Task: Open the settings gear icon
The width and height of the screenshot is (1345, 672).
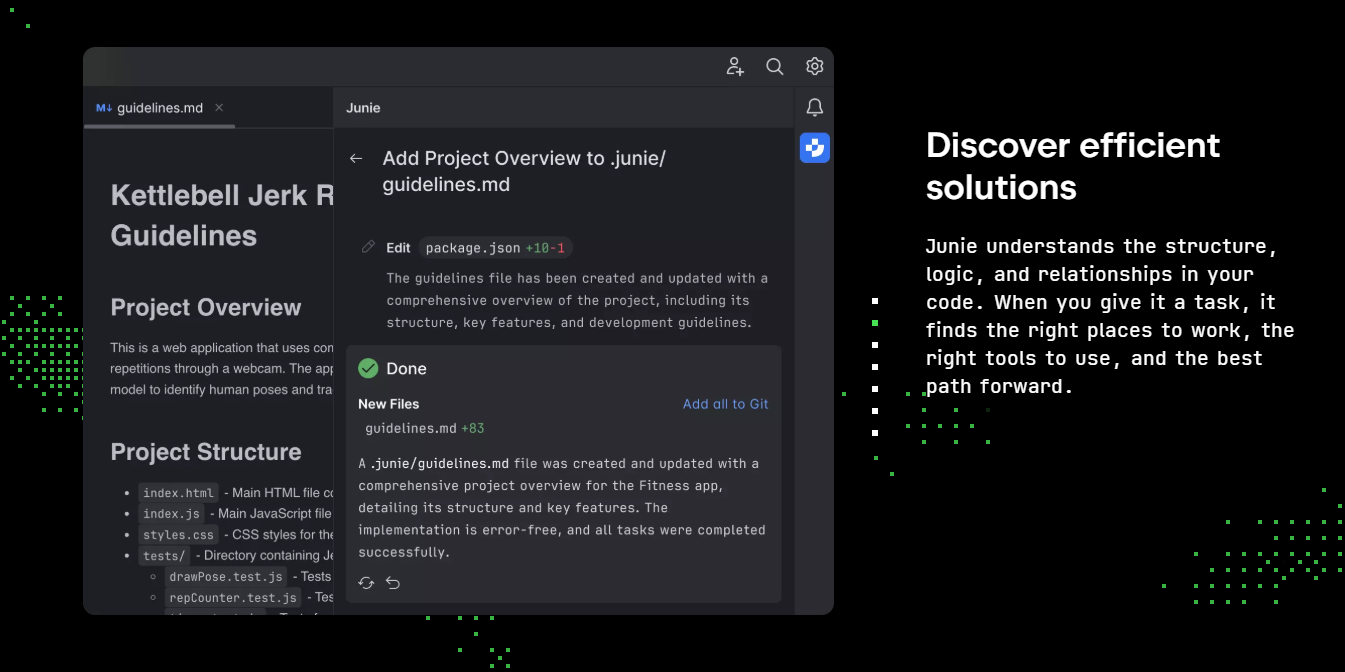Action: tap(815, 66)
